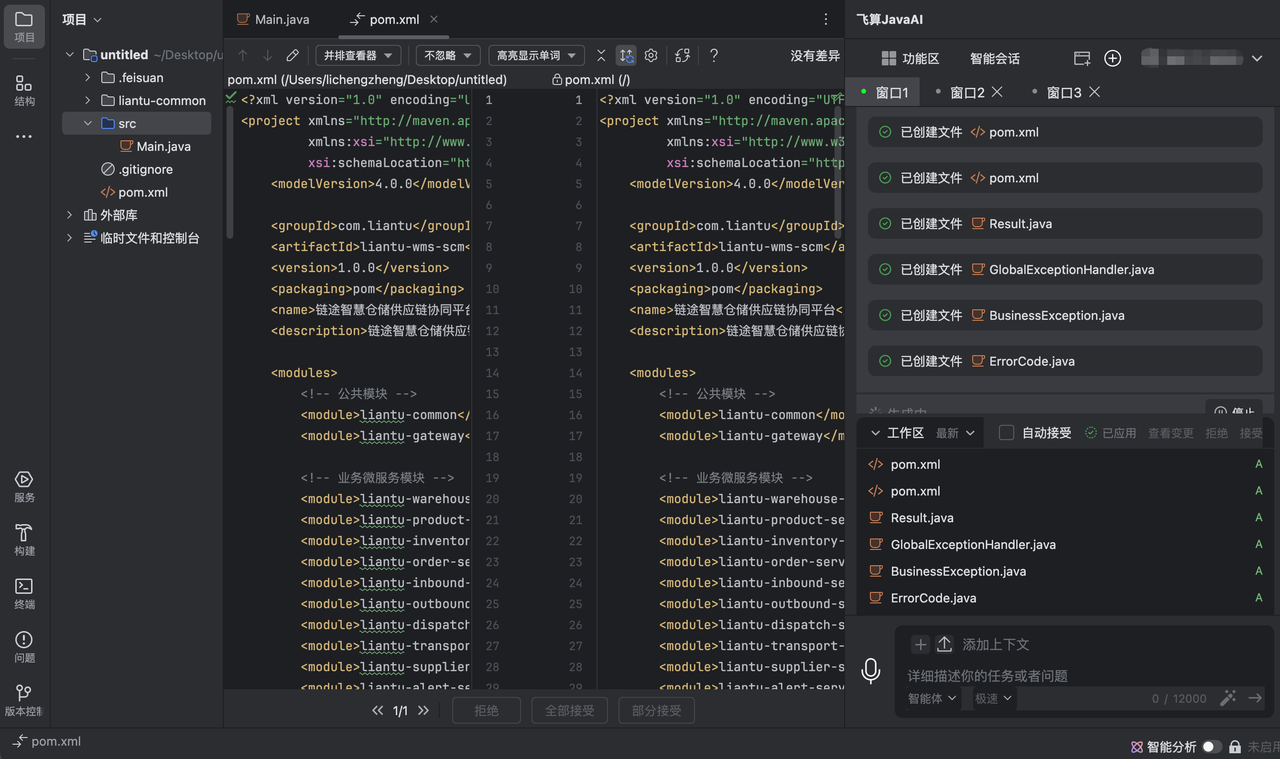Expand the liantu-common folder
1280x759 pixels.
[x=87, y=100]
